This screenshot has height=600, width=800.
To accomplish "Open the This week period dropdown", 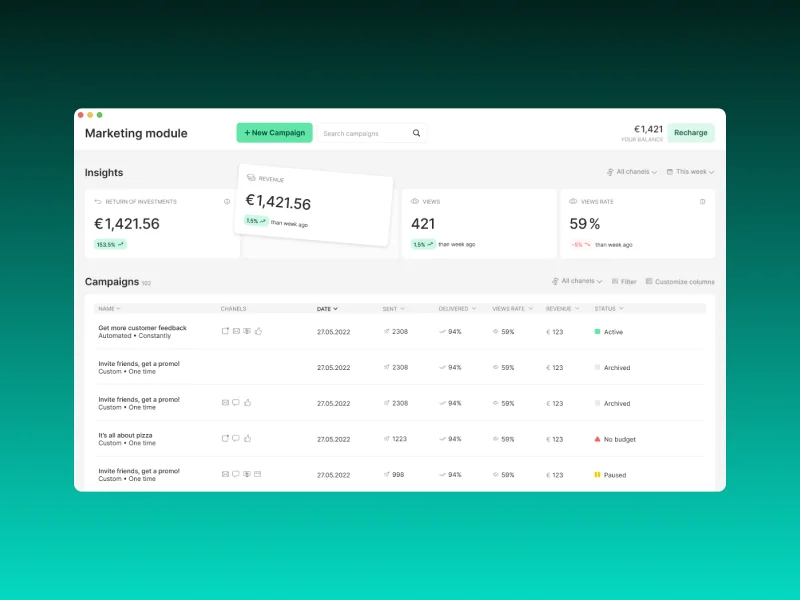I will point(690,172).
